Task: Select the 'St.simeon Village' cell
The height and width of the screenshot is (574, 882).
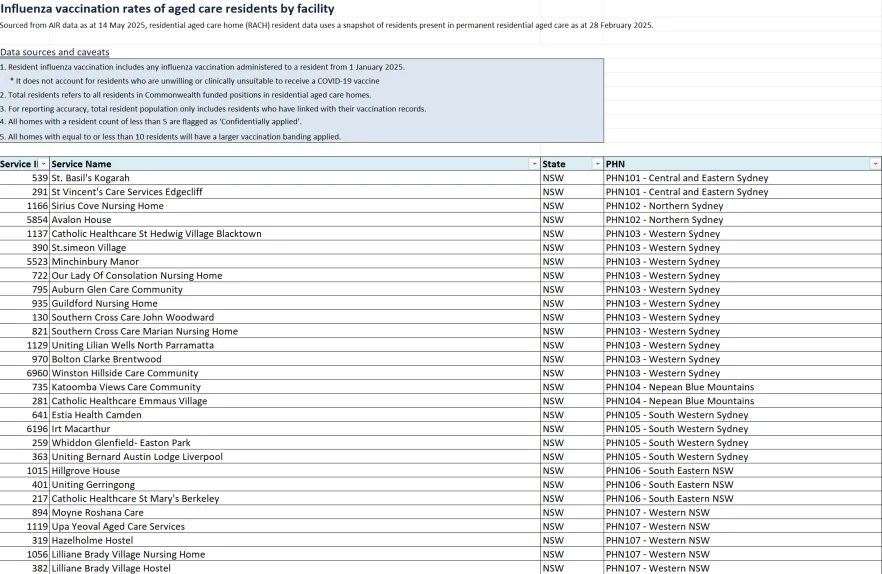Action: [295, 248]
